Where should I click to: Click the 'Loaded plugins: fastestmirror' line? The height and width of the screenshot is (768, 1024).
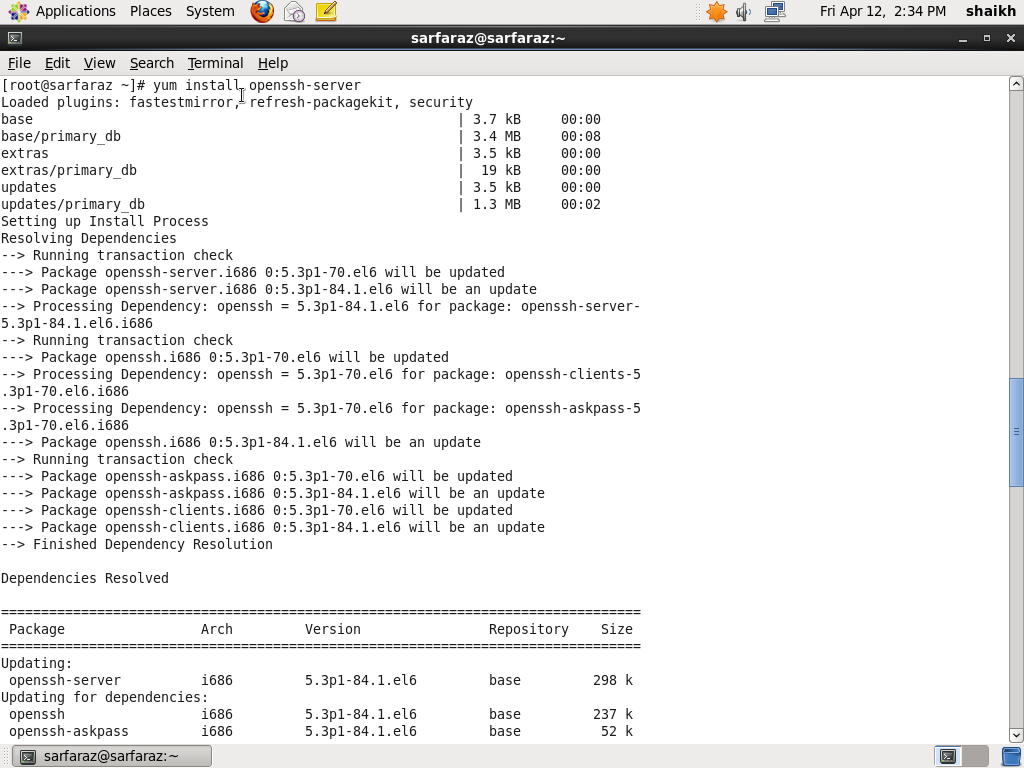point(236,103)
